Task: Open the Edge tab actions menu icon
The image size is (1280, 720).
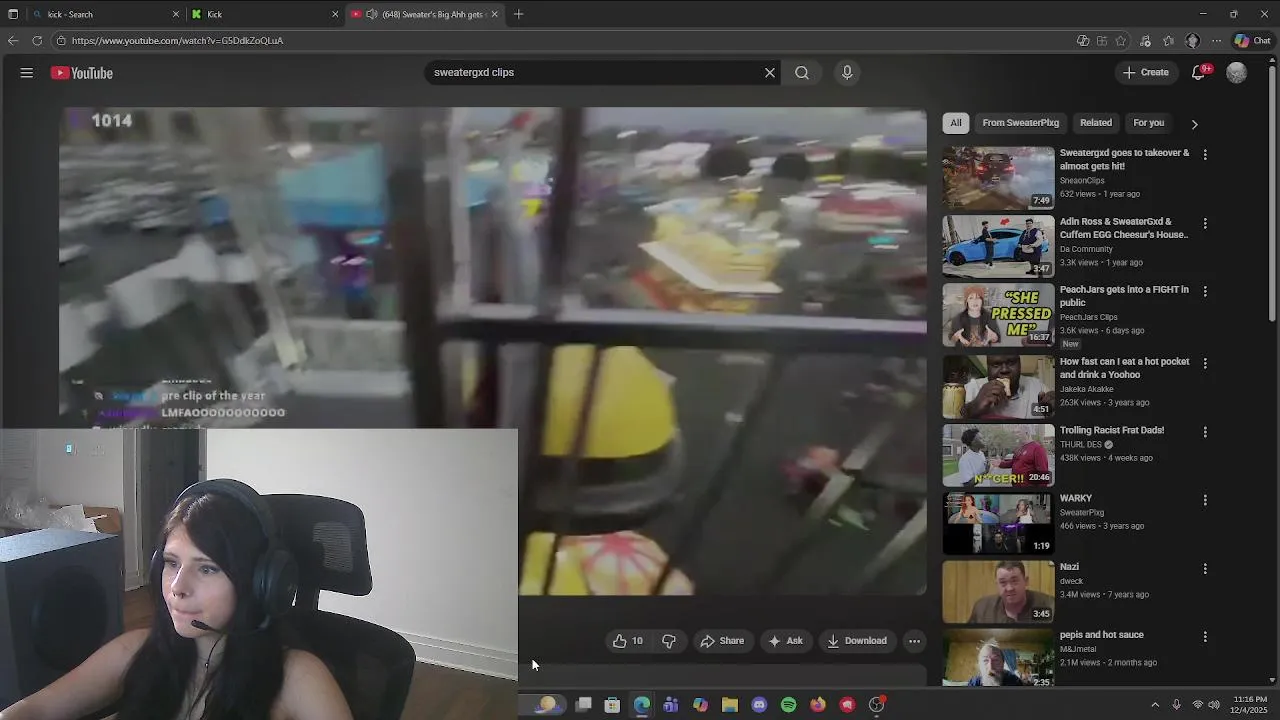Action: [x=13, y=14]
